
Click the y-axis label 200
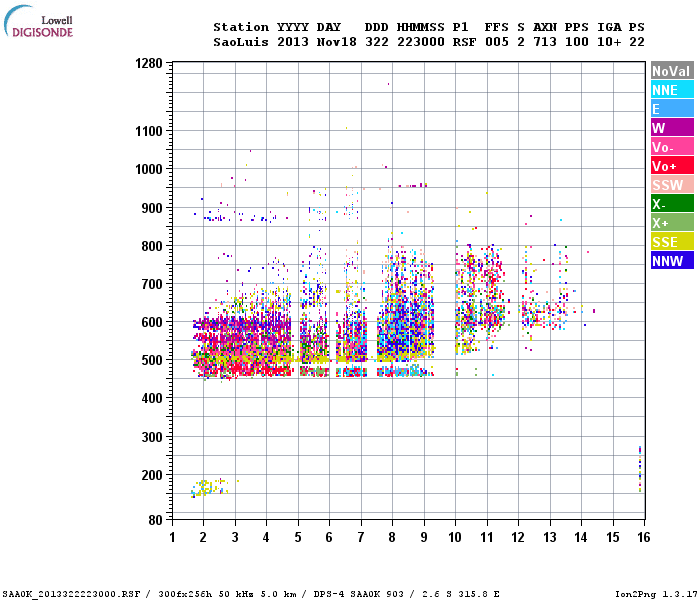152,475
